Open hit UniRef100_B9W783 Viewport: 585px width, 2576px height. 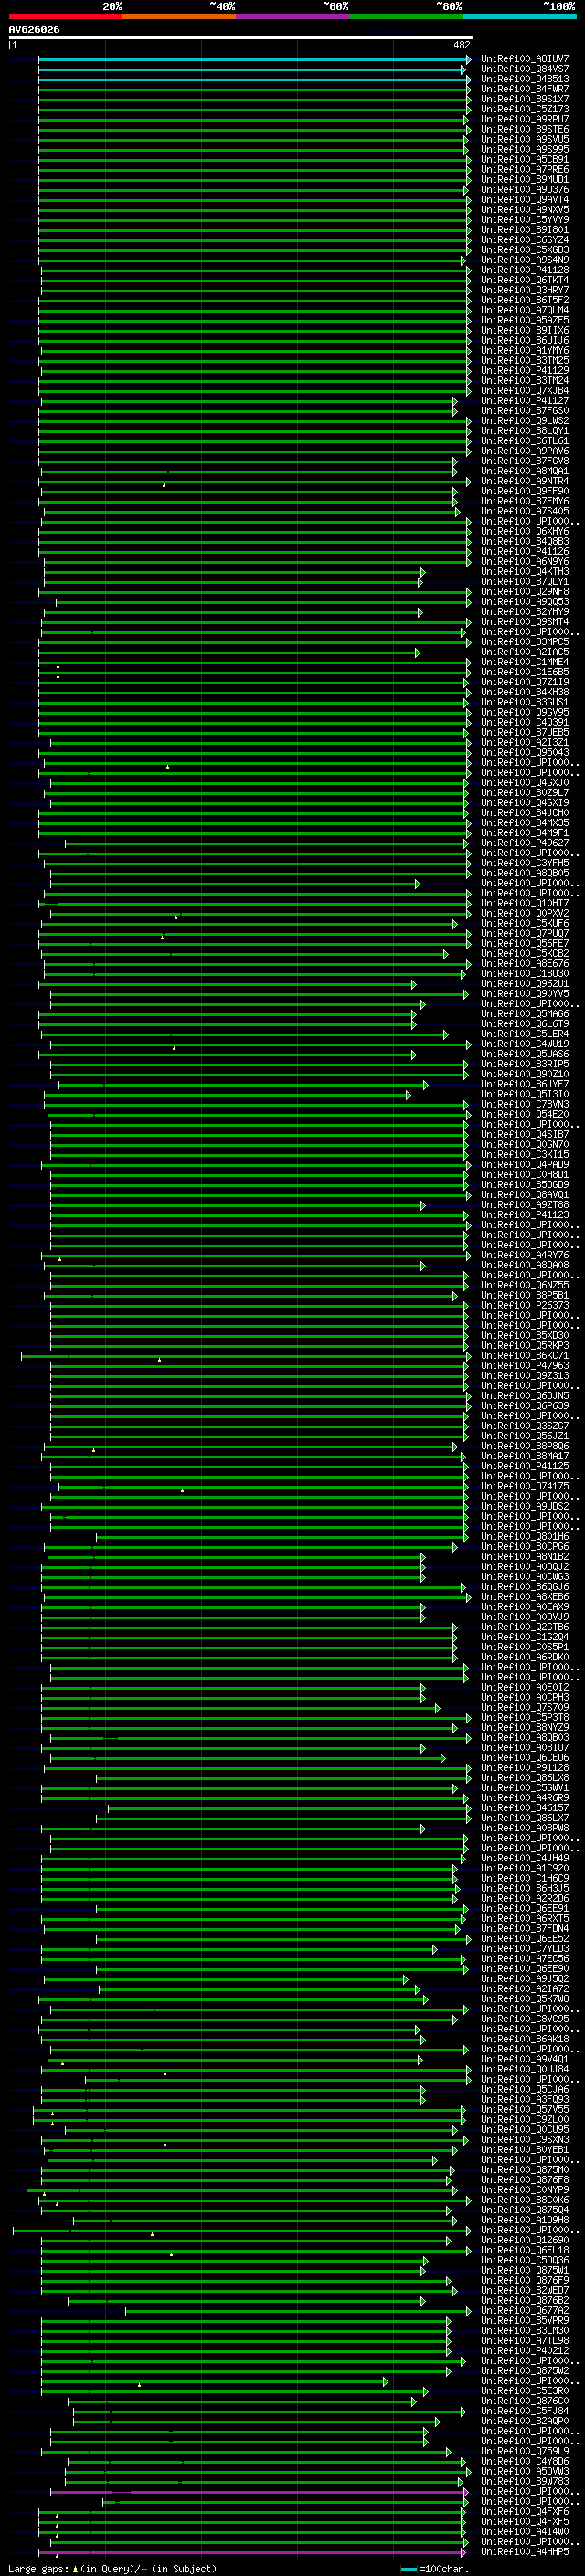[x=524, y=2481]
